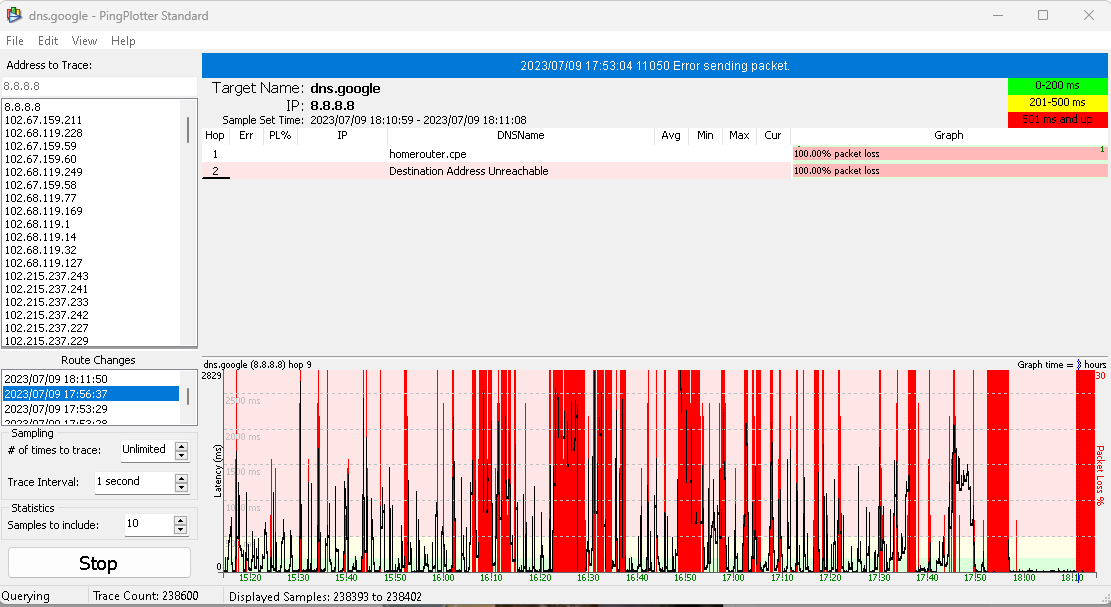Click the IP column header

coord(342,135)
